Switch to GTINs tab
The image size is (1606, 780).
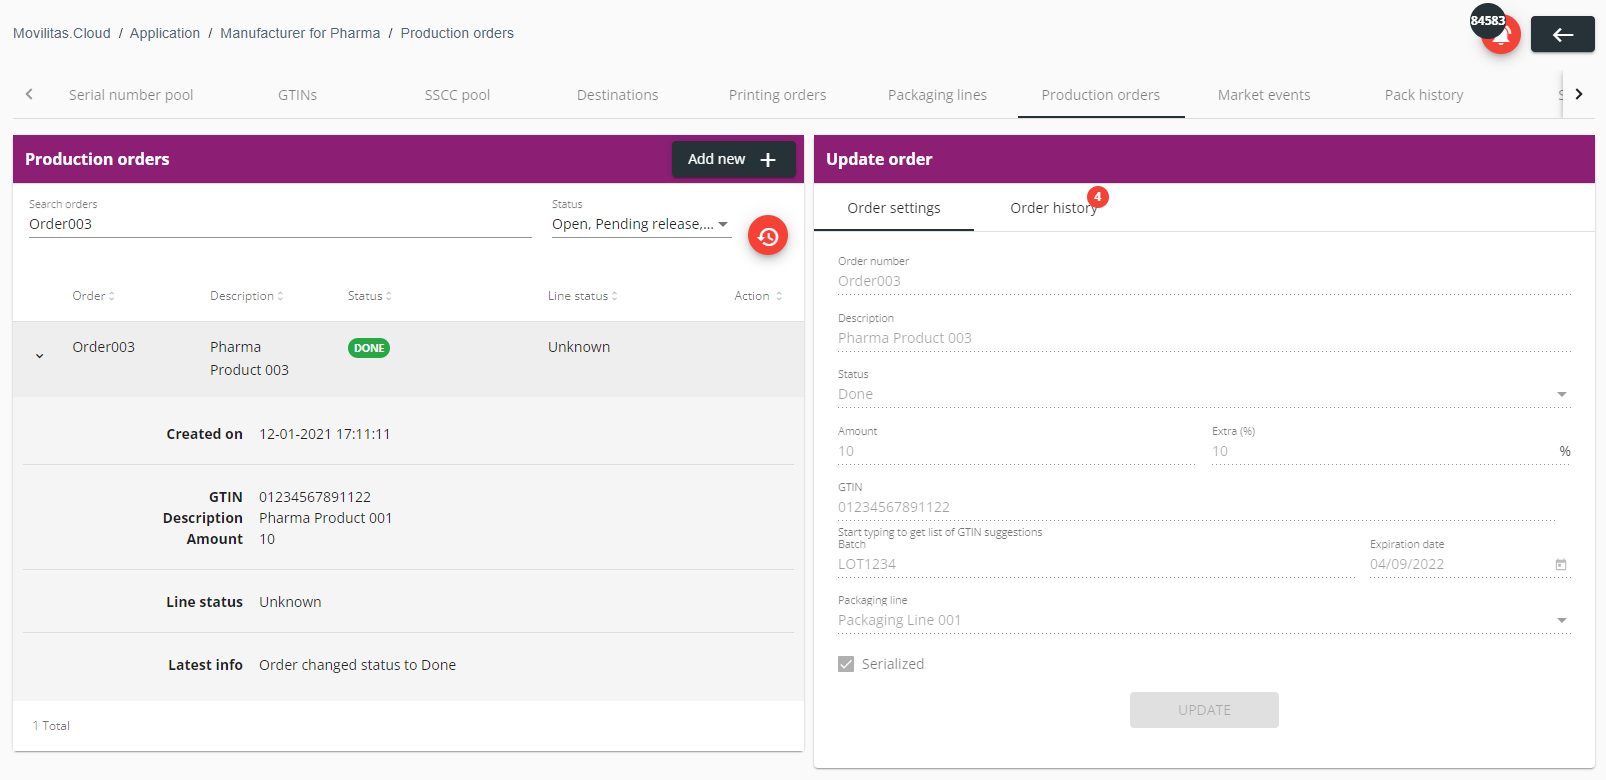(x=297, y=95)
